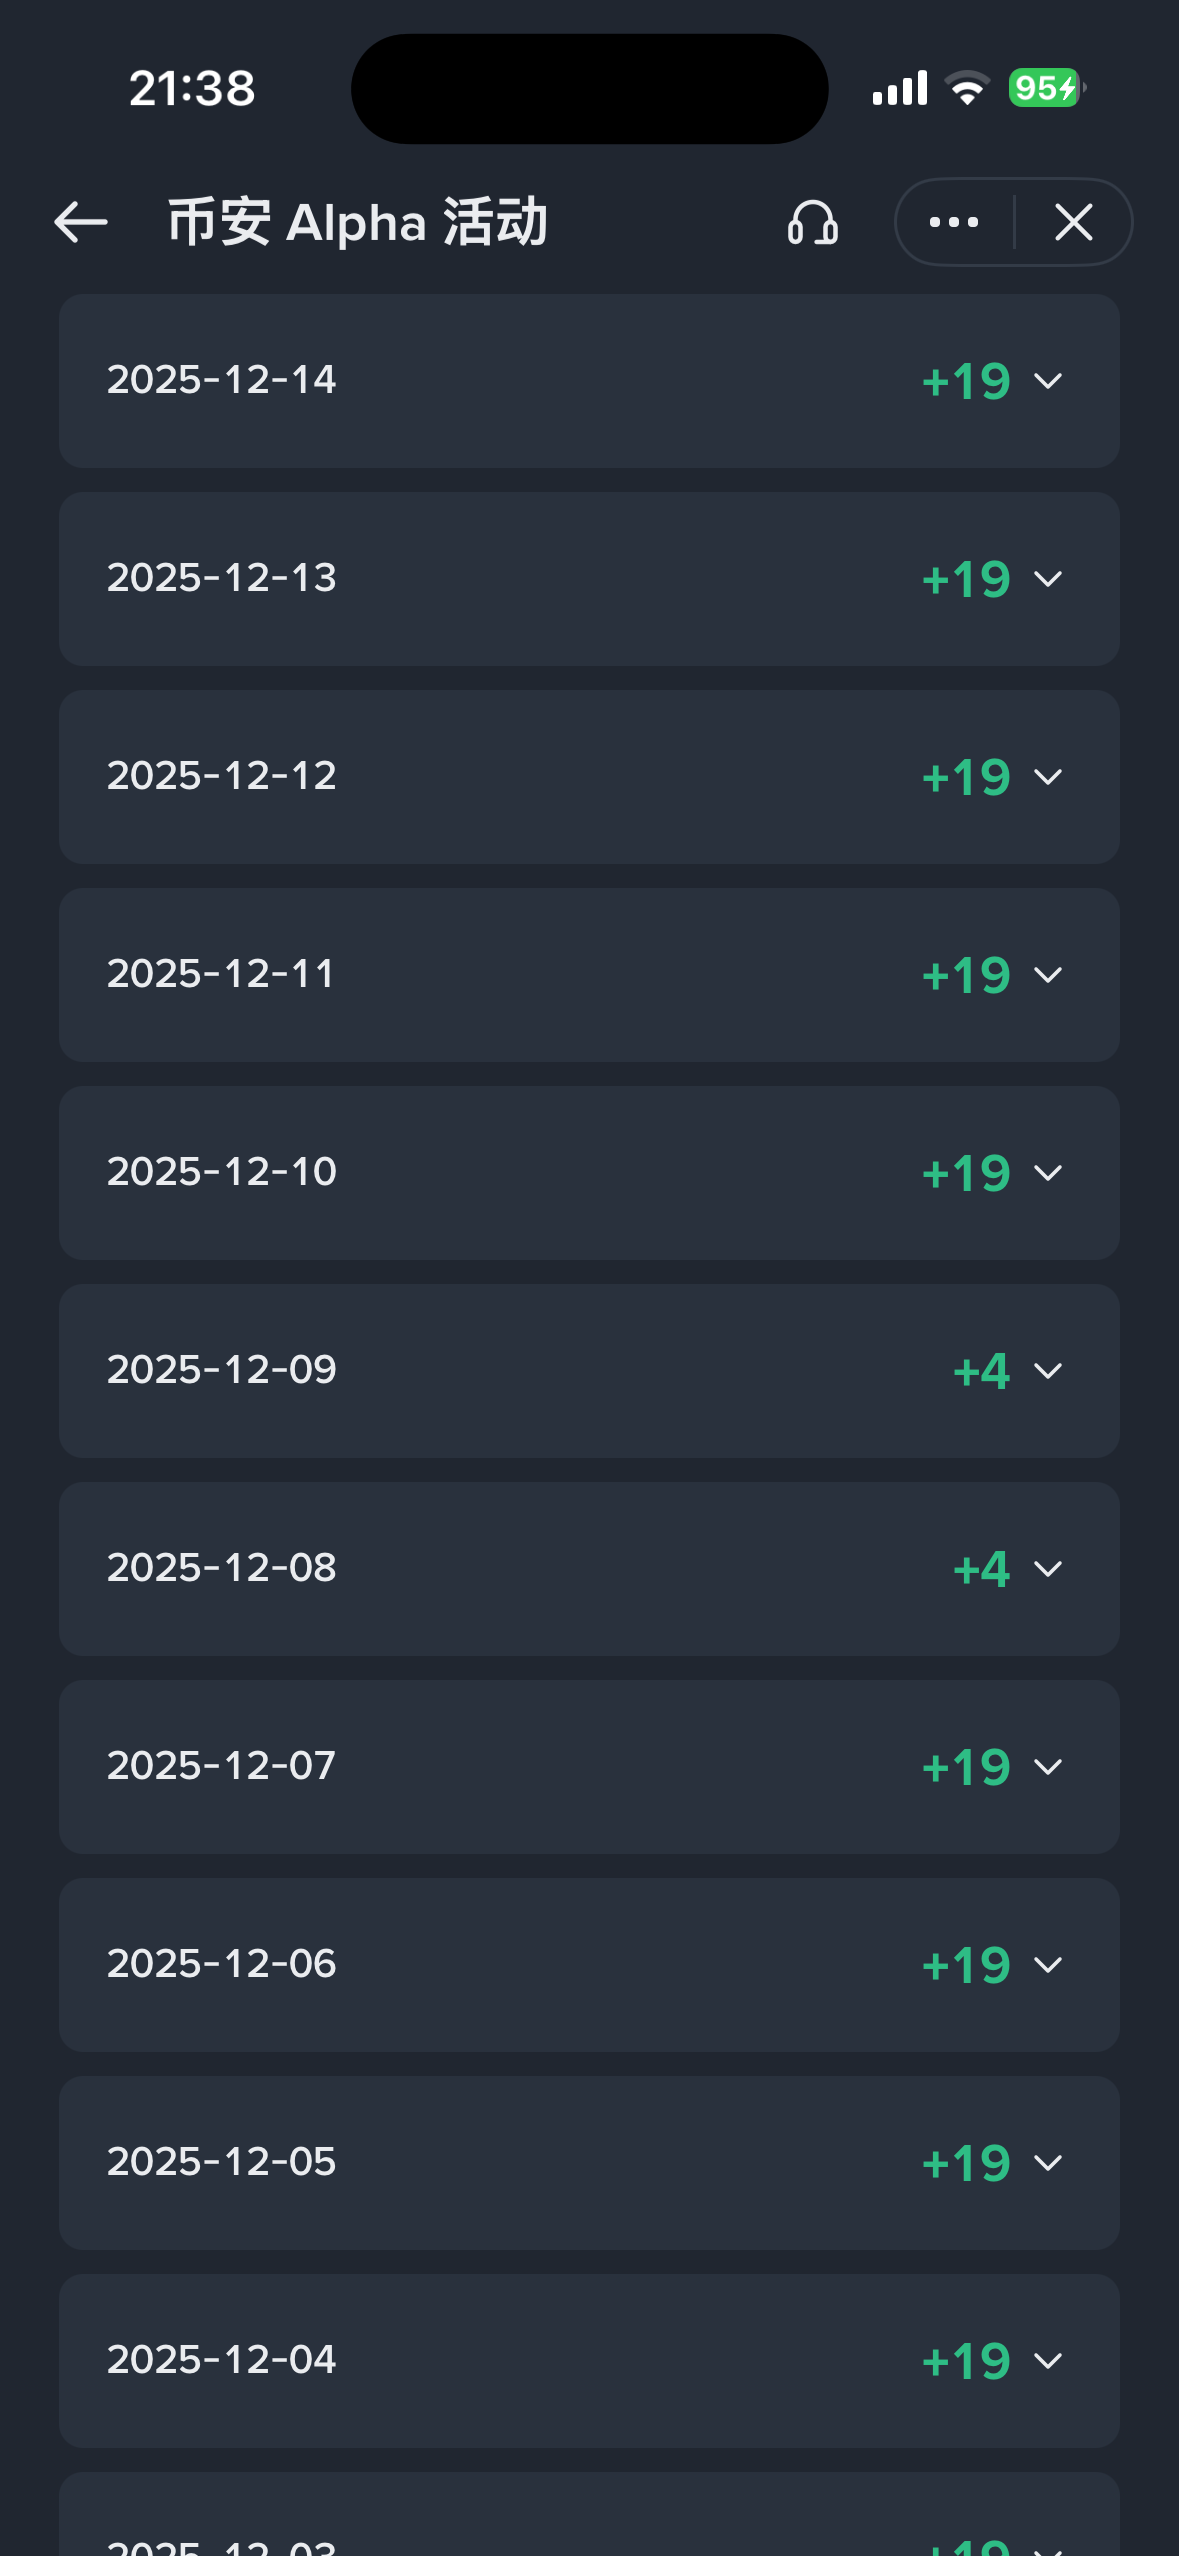
Task: Open customer support headset icon
Action: coord(812,222)
